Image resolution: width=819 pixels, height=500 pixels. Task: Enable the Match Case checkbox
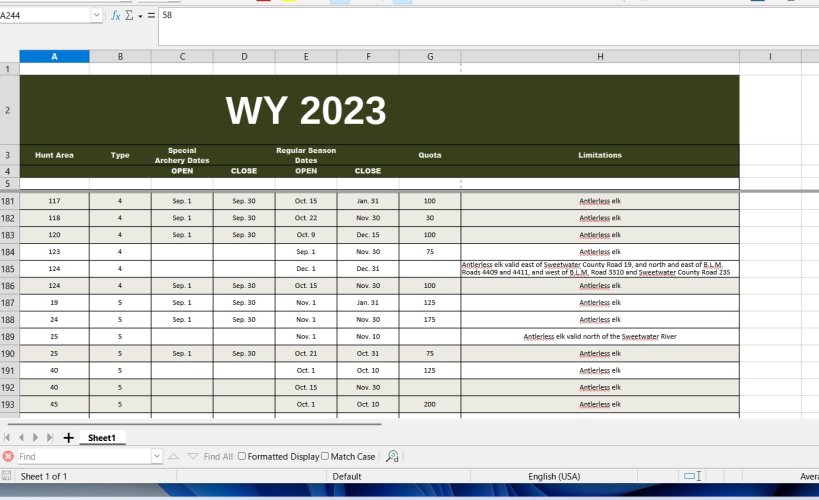(x=325, y=456)
